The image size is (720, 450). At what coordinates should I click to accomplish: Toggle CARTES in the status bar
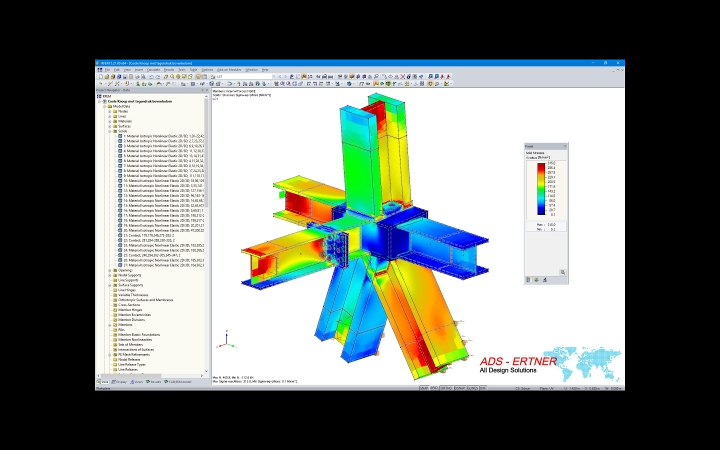(x=446, y=388)
